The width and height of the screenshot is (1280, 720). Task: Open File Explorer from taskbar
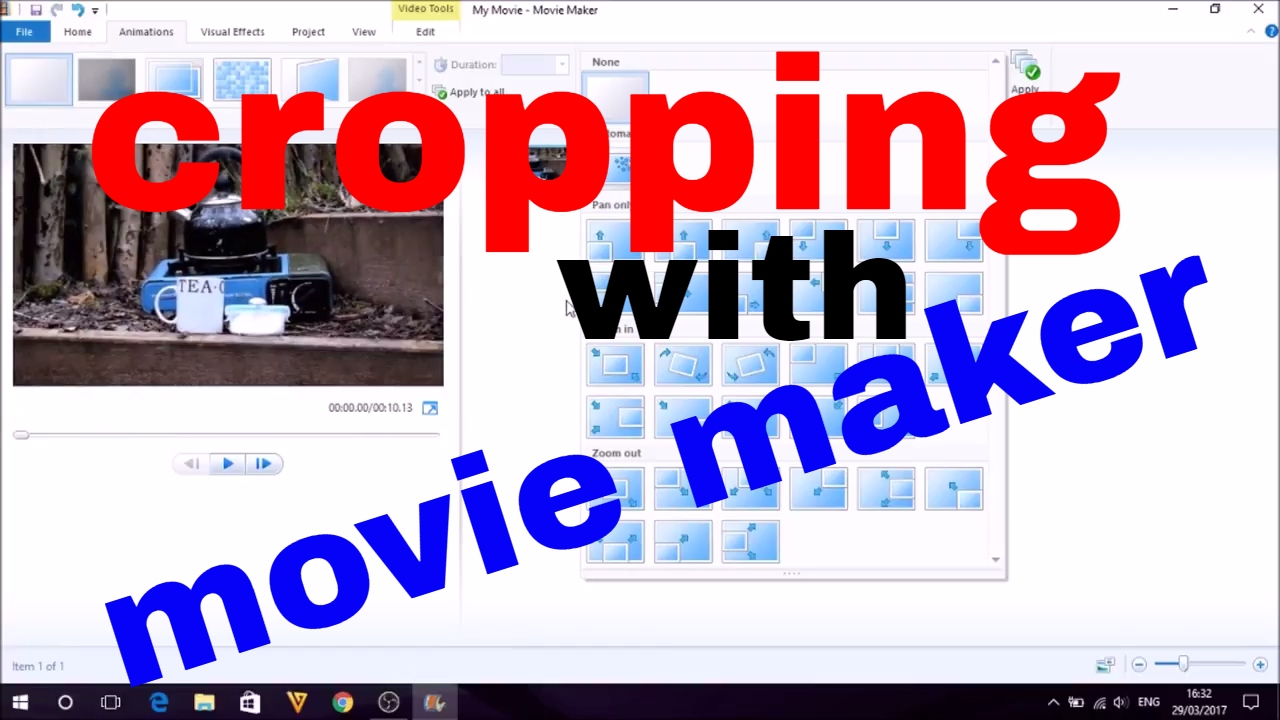(x=204, y=702)
